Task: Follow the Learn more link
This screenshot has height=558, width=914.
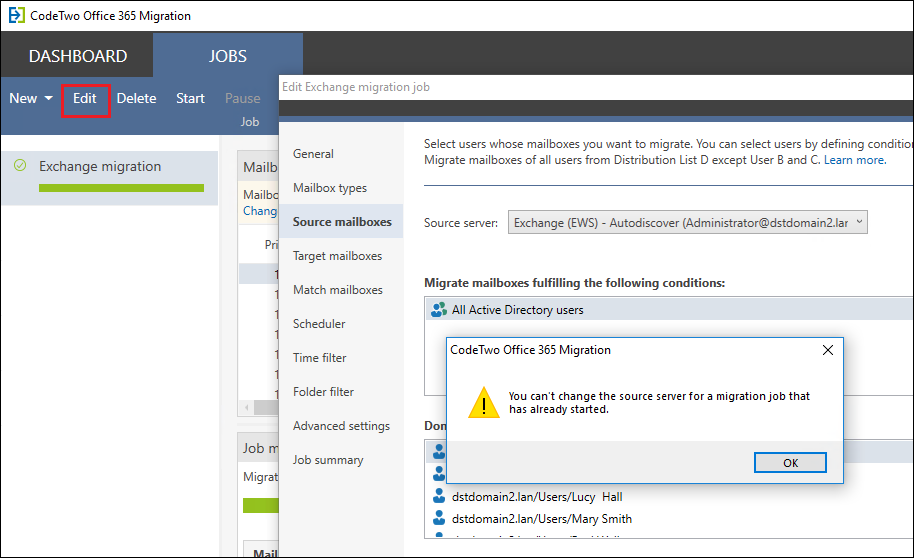Action: click(x=855, y=160)
